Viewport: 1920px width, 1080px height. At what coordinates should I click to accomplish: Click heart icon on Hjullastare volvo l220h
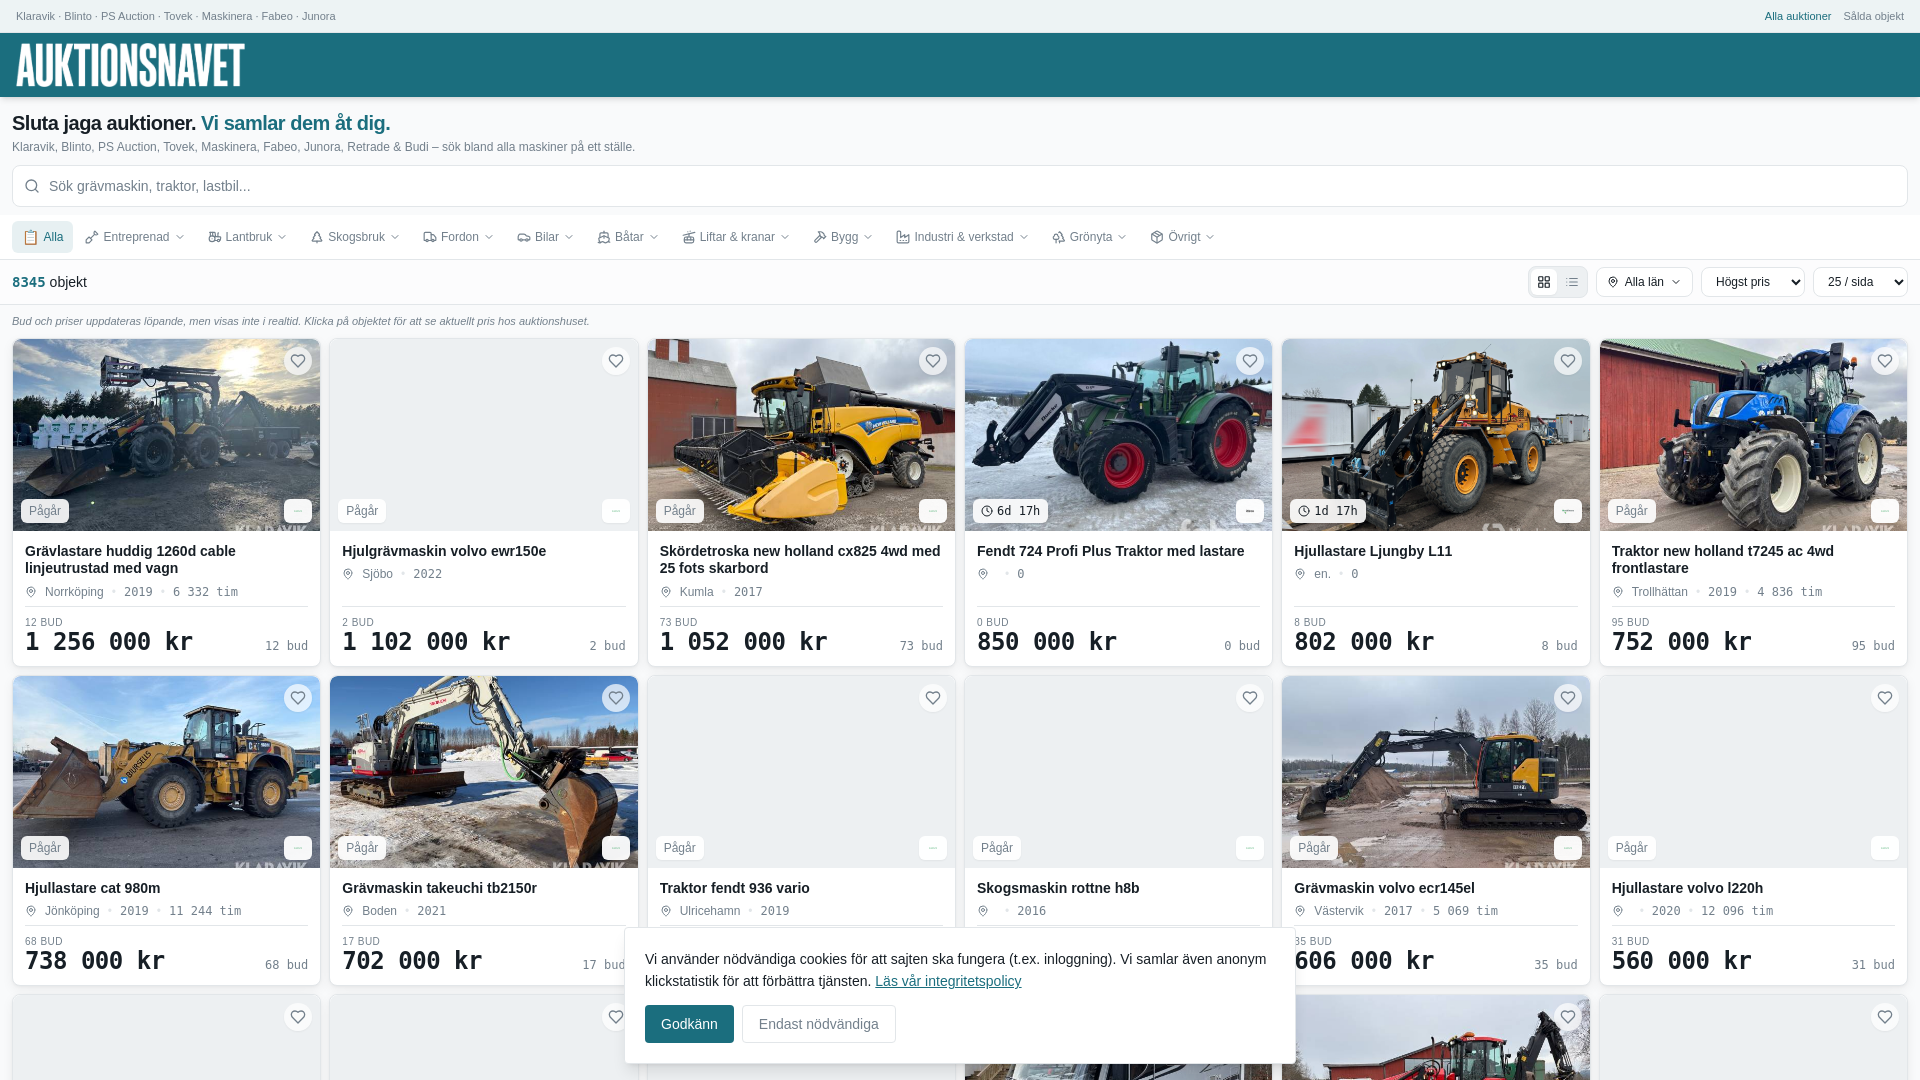[x=1885, y=698]
